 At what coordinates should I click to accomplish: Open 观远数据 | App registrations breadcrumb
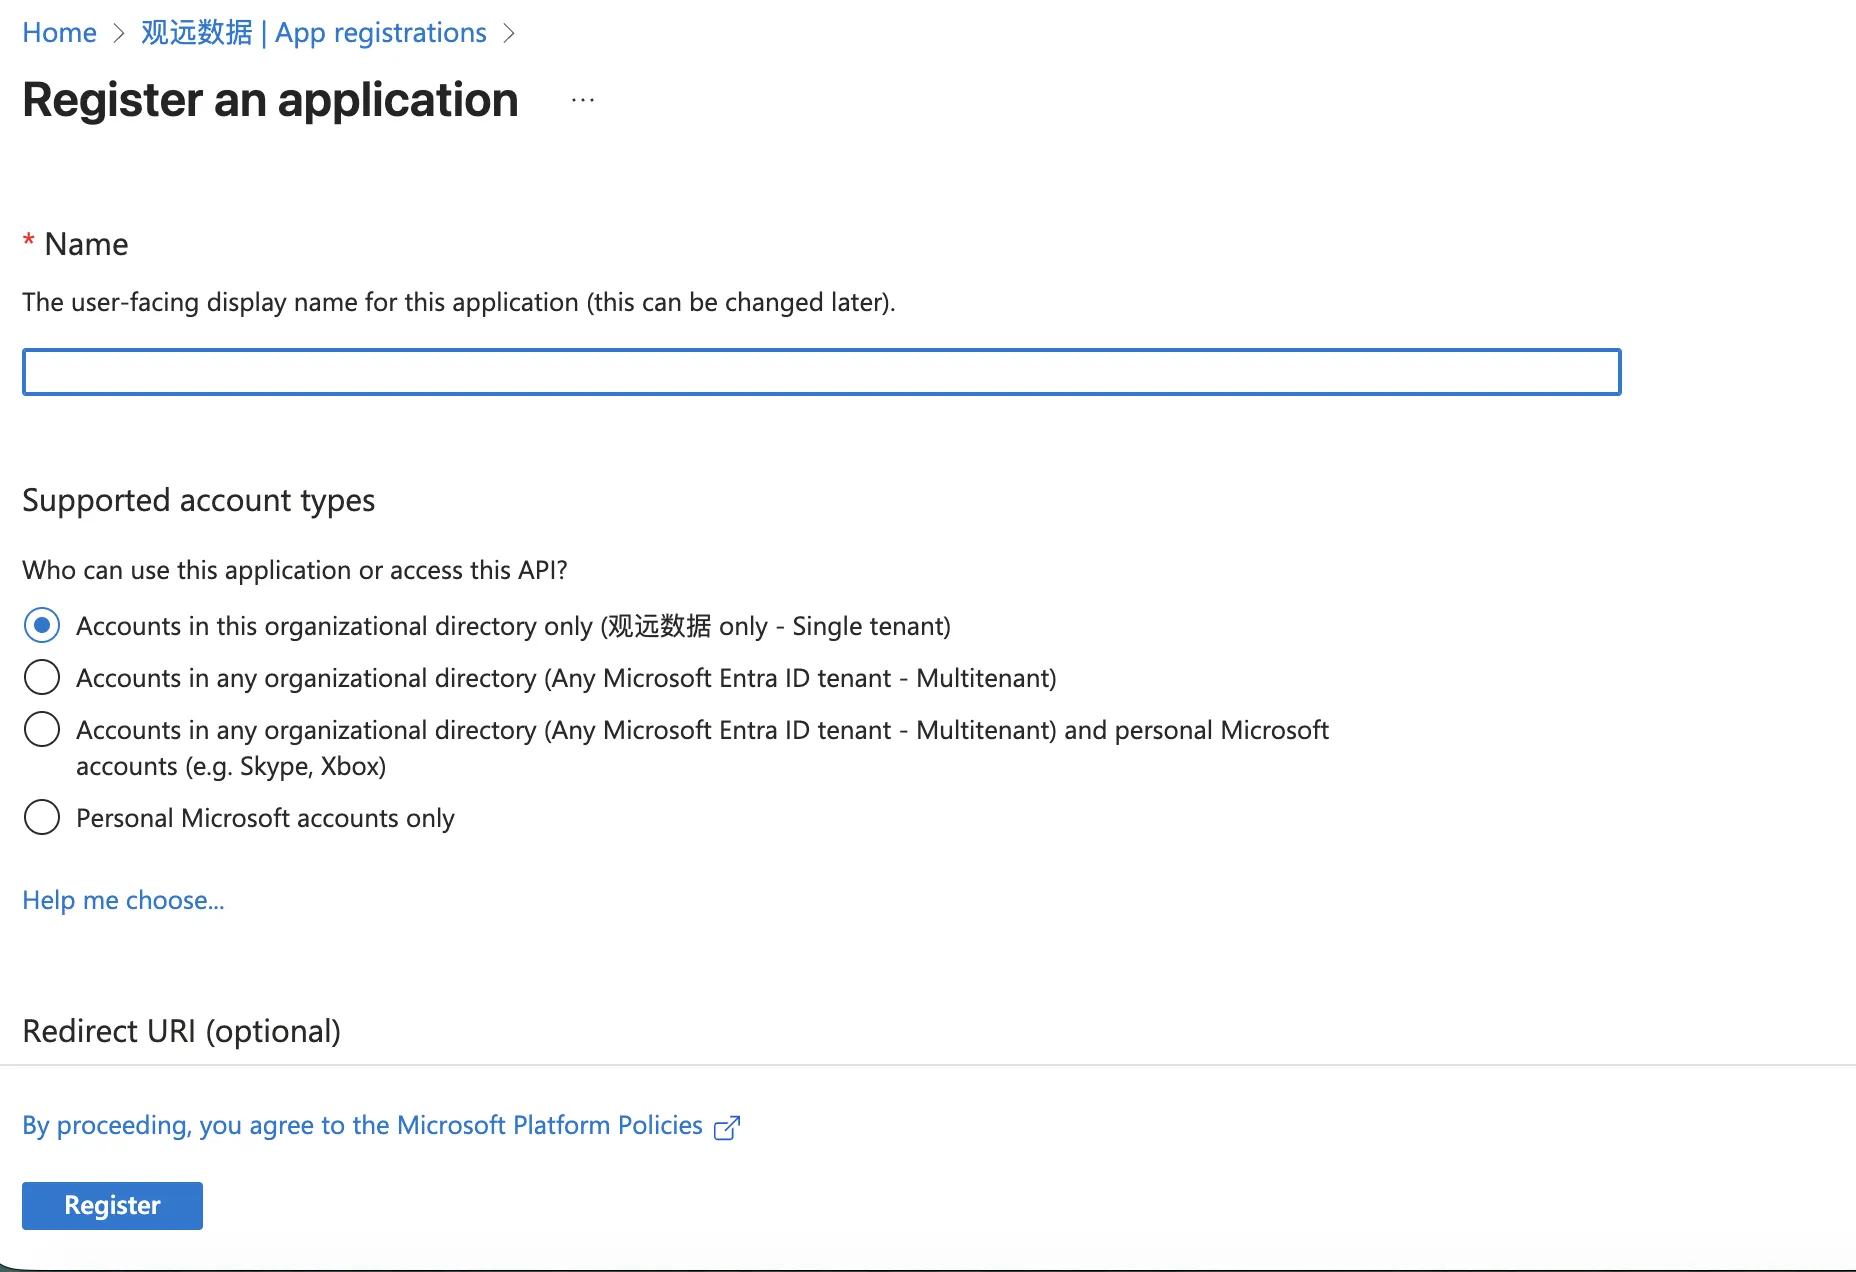pos(313,33)
